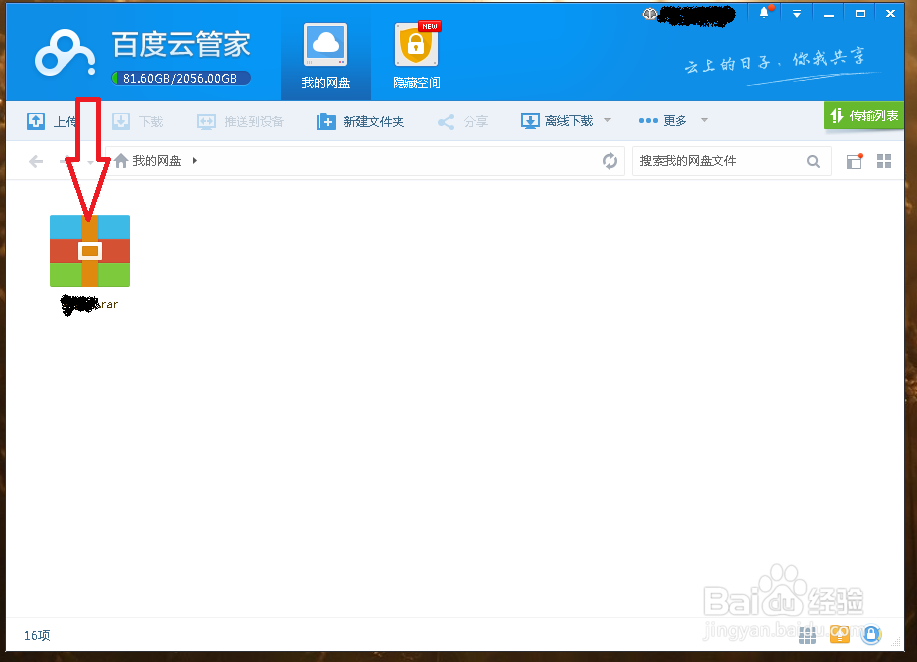Click the blue lock status icon
The image size is (917, 662).
click(871, 634)
